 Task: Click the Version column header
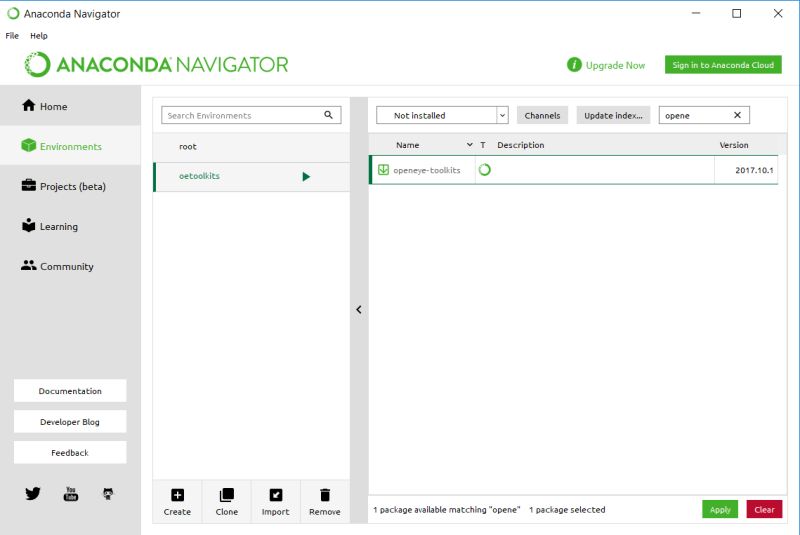click(x=734, y=145)
